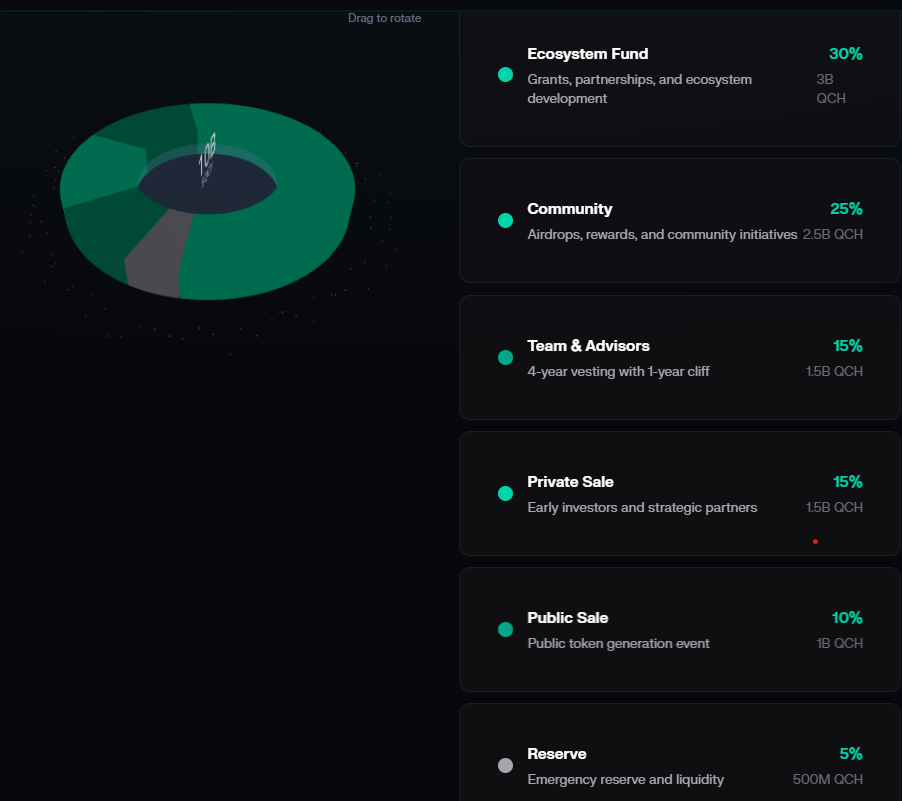
Task: Click the Private Sale card heading
Action: coord(570,482)
